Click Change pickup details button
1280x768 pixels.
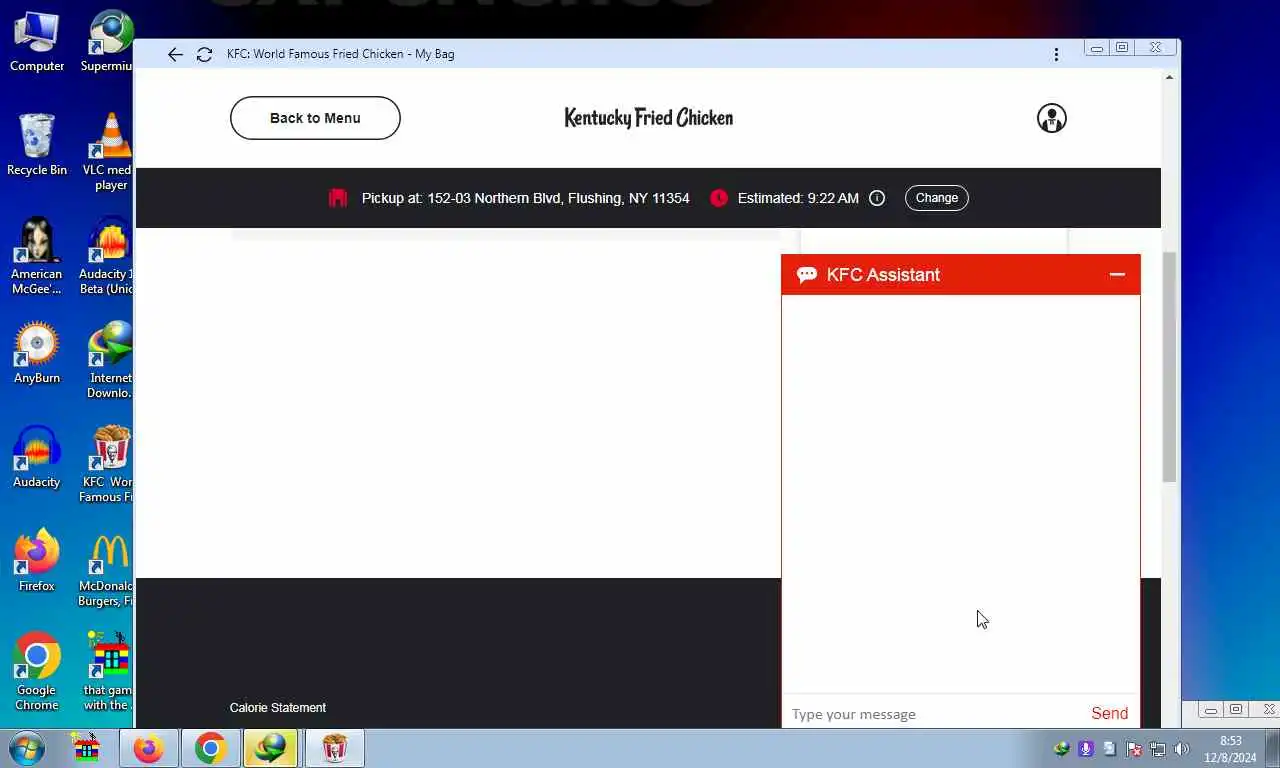click(937, 198)
